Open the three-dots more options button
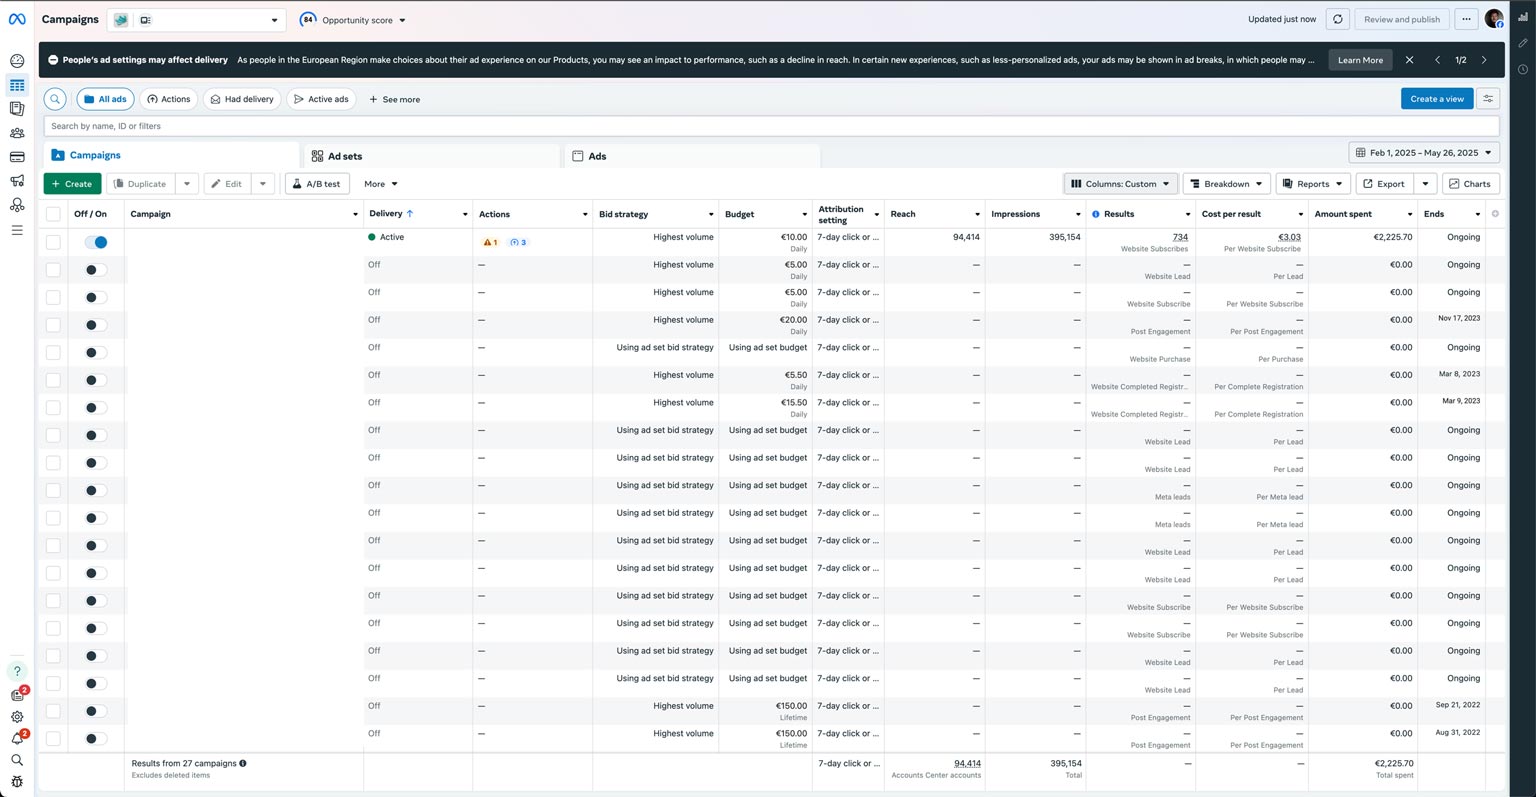Viewport: 1536px width, 797px height. pyautogui.click(x=1466, y=19)
